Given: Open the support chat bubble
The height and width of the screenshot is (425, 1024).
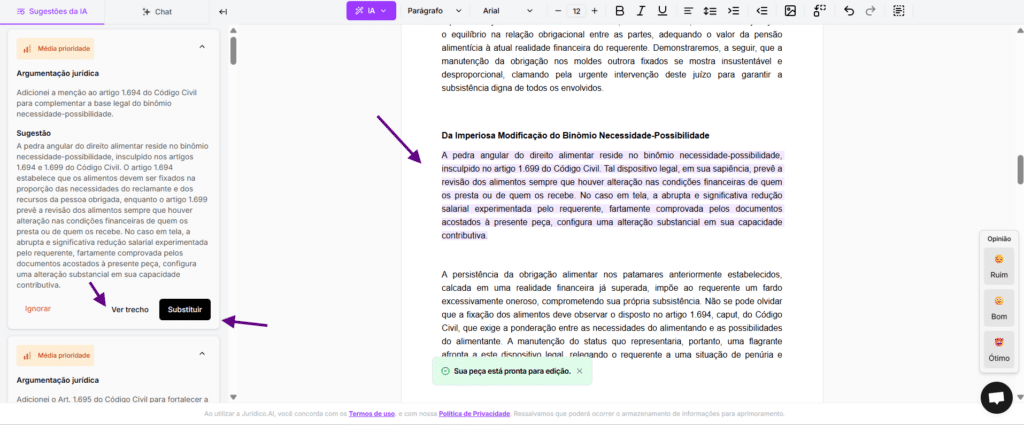Looking at the screenshot, I should (995, 397).
